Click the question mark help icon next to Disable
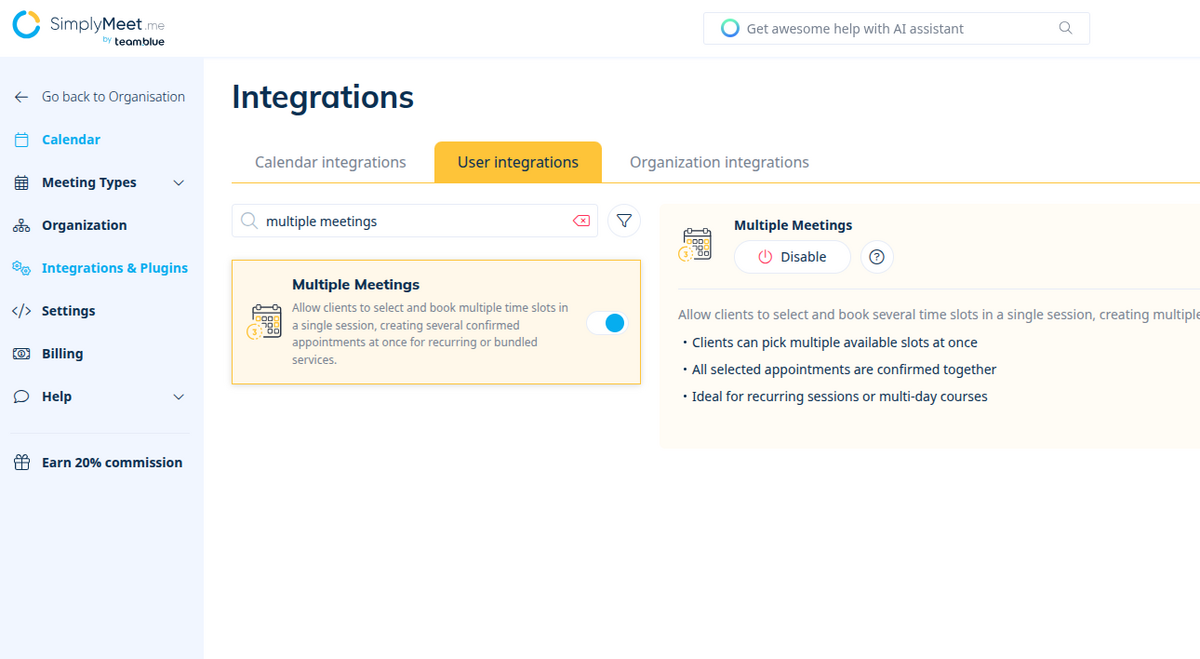This screenshot has width=1200, height=659. (877, 257)
